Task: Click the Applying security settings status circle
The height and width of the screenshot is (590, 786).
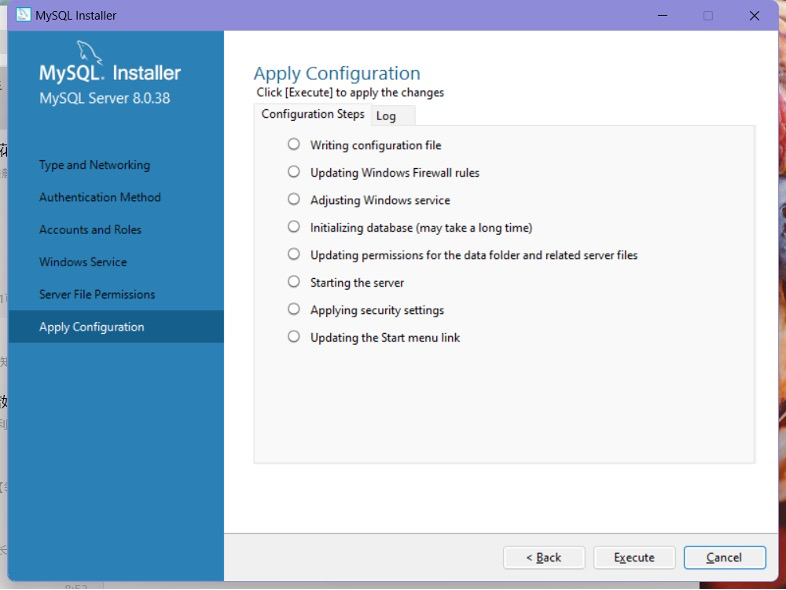Action: pyautogui.click(x=294, y=310)
